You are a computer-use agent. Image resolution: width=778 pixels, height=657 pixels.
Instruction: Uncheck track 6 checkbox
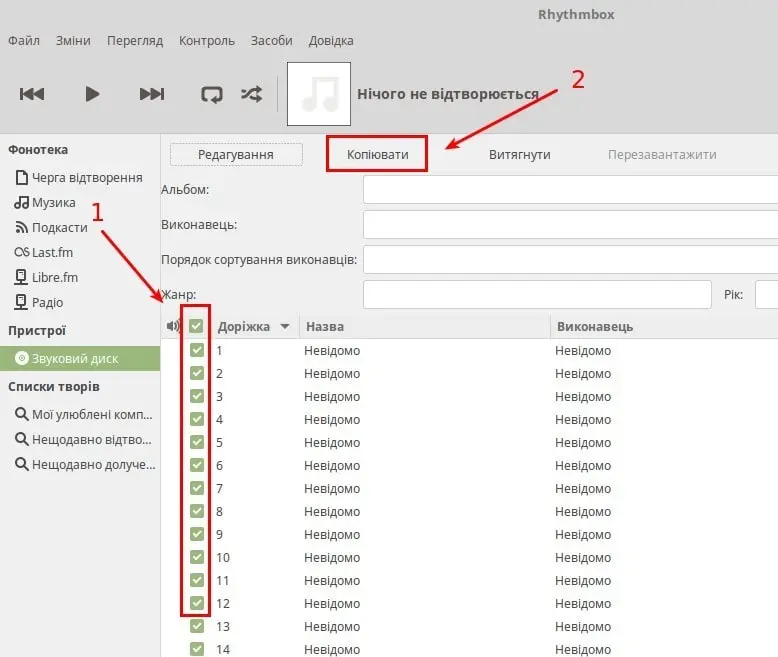coord(197,465)
